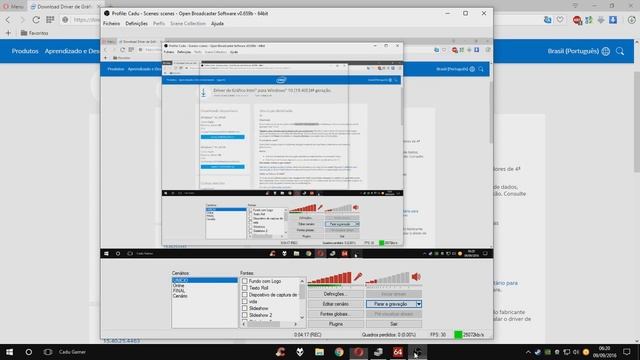Toggle the Texto Roll source checkbox

coord(245,288)
